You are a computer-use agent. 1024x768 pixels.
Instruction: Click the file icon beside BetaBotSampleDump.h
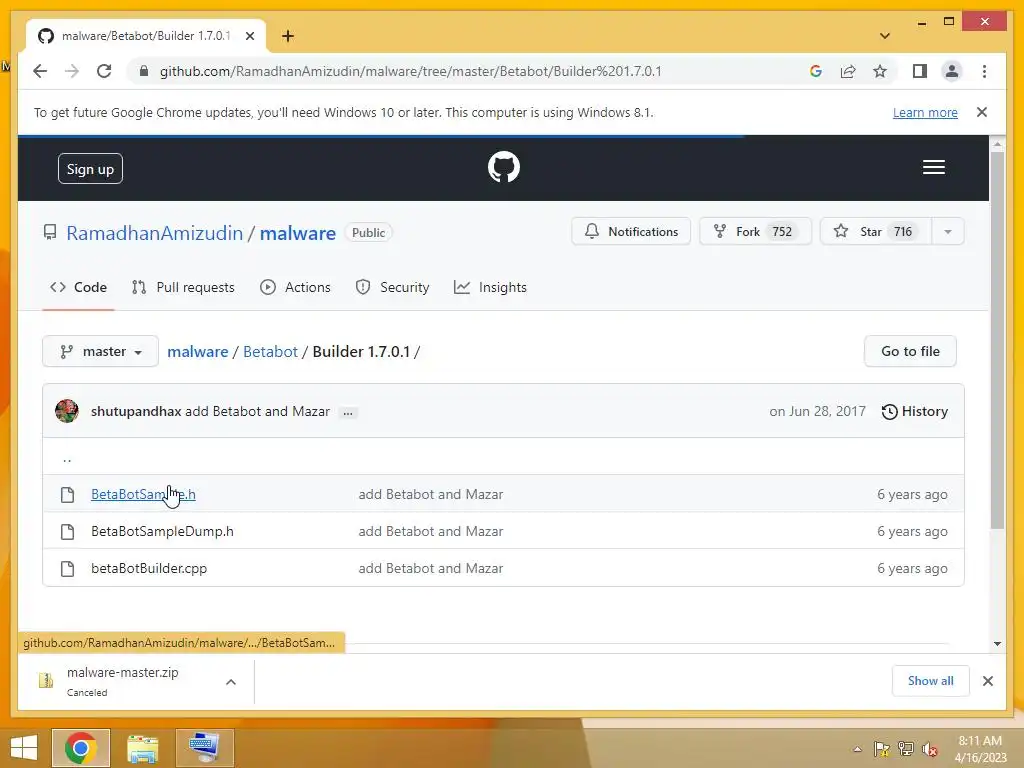click(x=67, y=532)
